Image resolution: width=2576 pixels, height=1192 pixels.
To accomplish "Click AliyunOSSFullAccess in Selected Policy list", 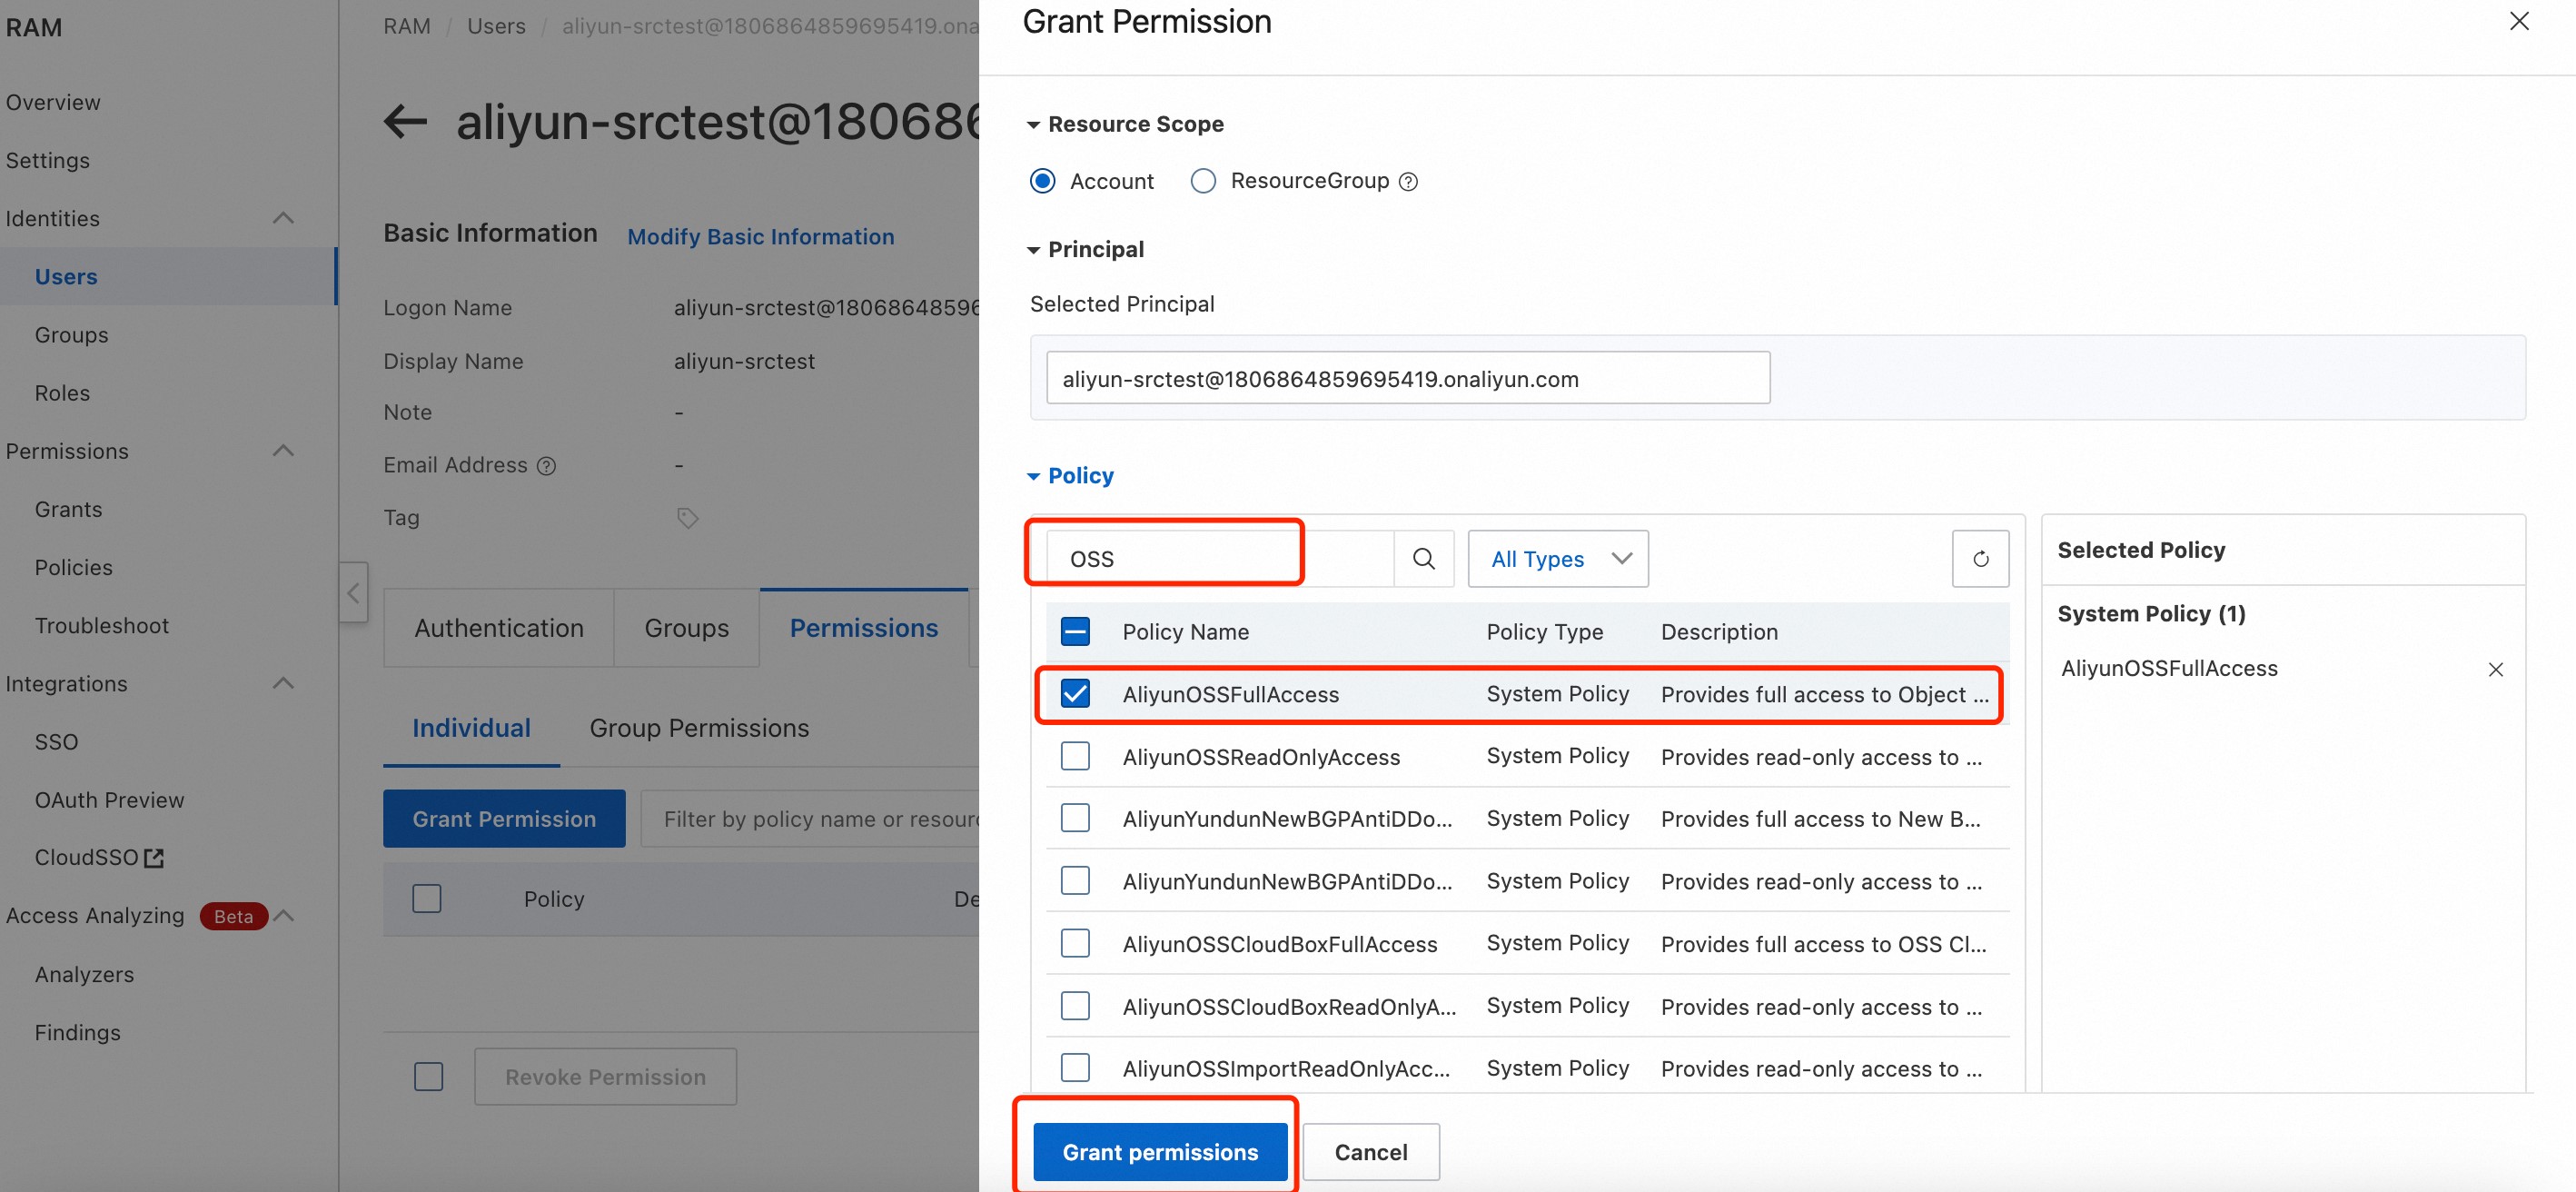I will tap(2169, 668).
